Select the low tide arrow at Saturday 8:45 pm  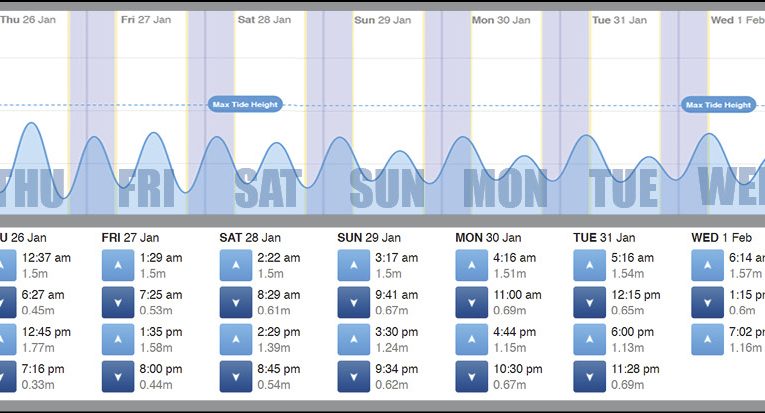(235, 376)
